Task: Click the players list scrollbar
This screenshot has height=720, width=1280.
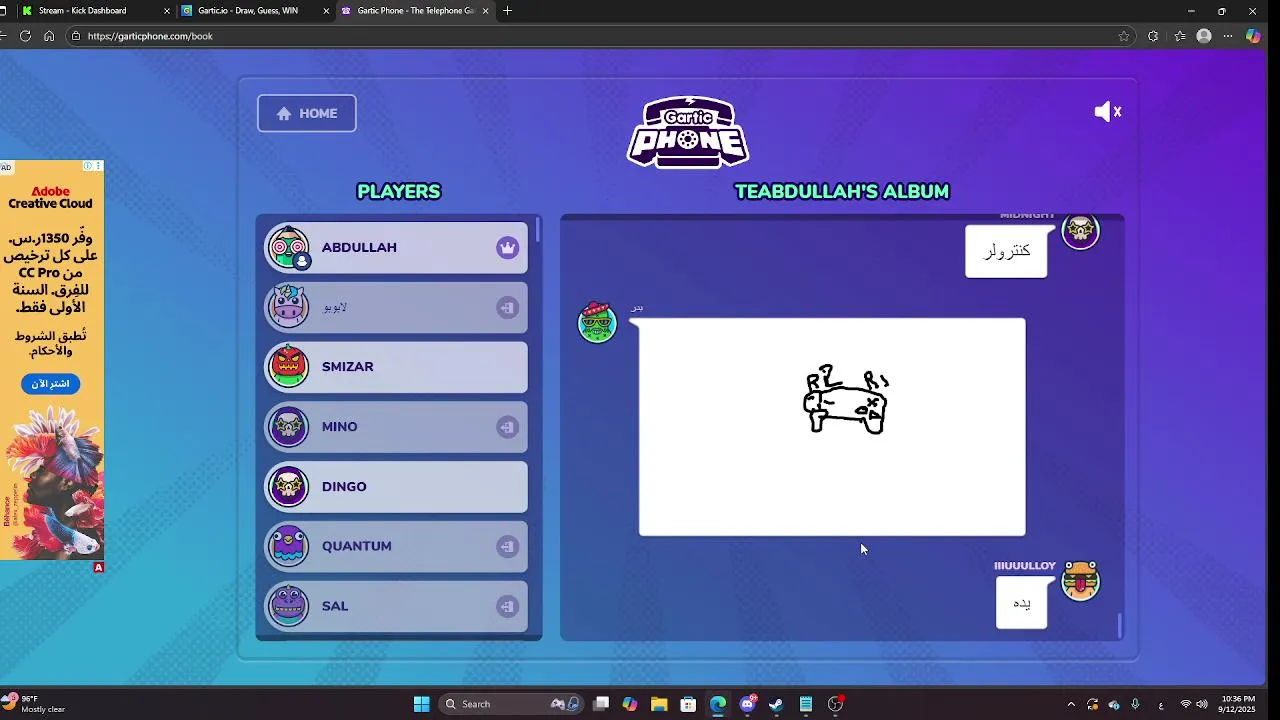Action: (537, 230)
